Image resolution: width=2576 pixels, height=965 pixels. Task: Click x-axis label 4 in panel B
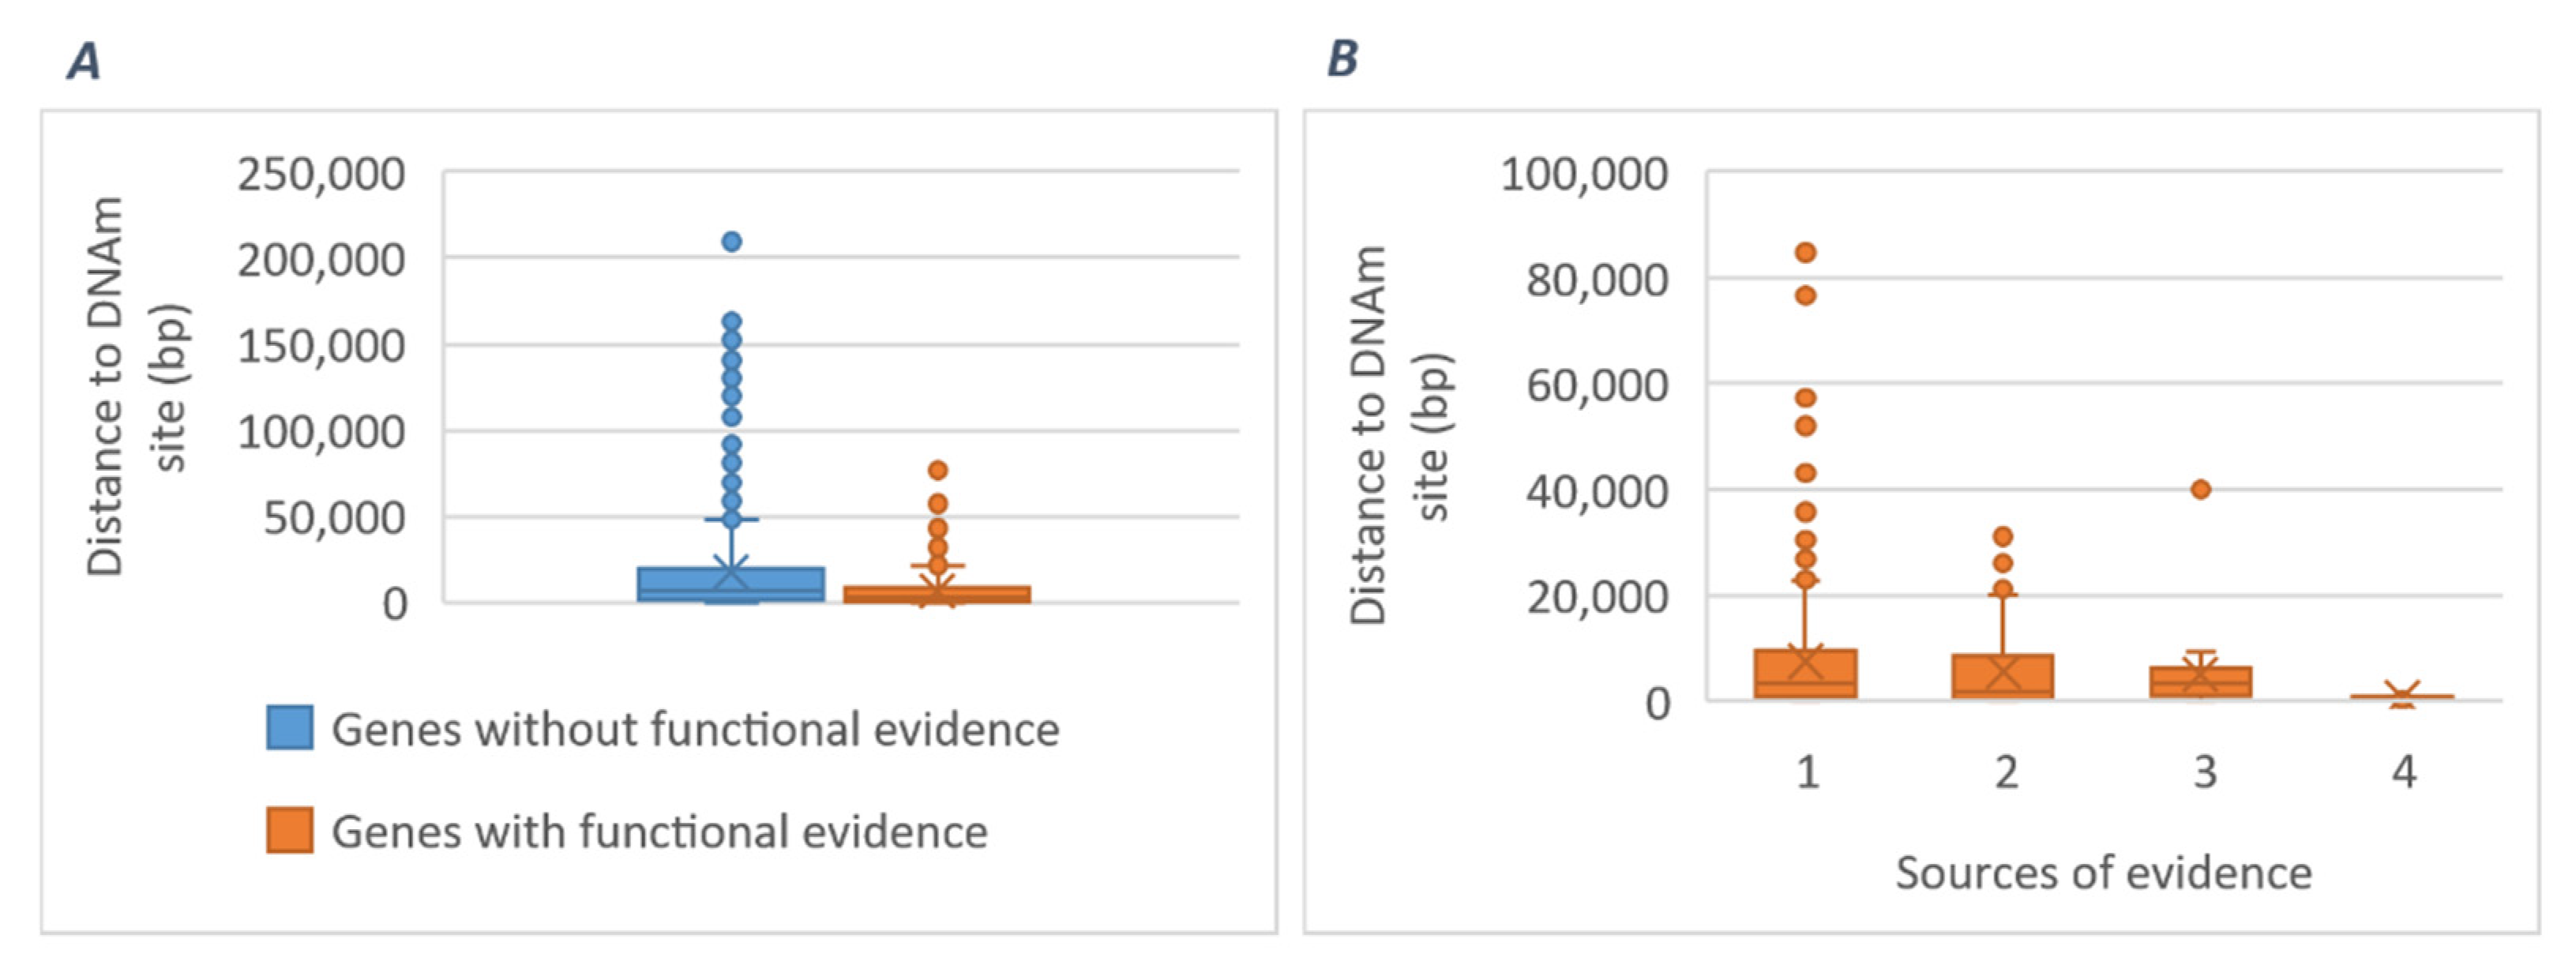[2404, 772]
